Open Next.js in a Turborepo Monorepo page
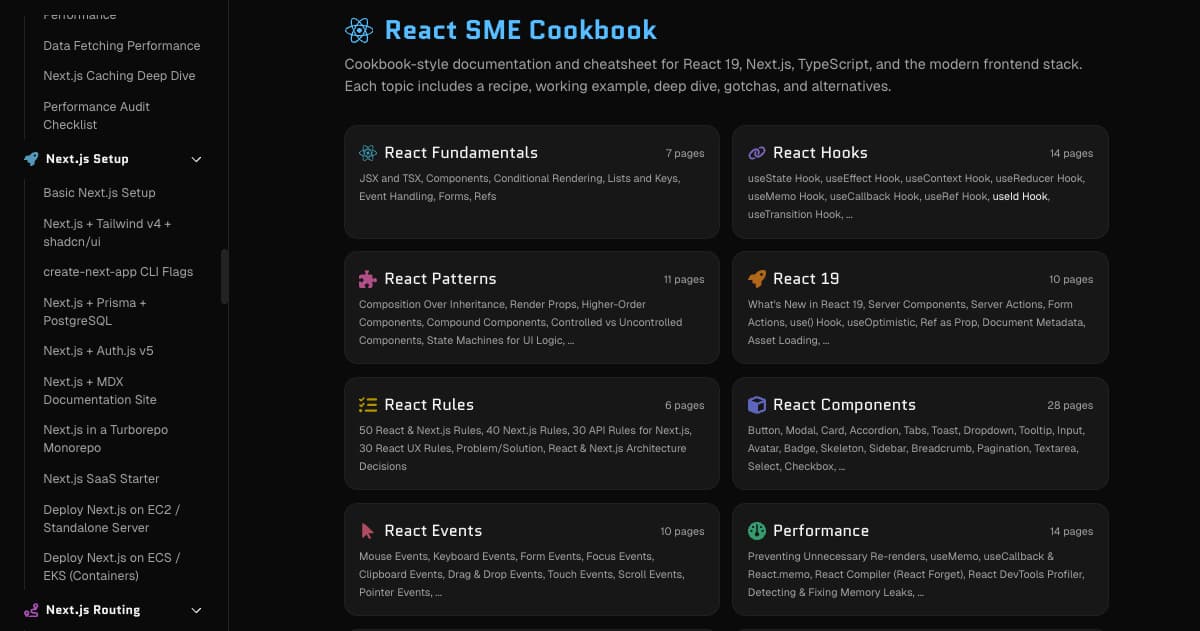 105,439
